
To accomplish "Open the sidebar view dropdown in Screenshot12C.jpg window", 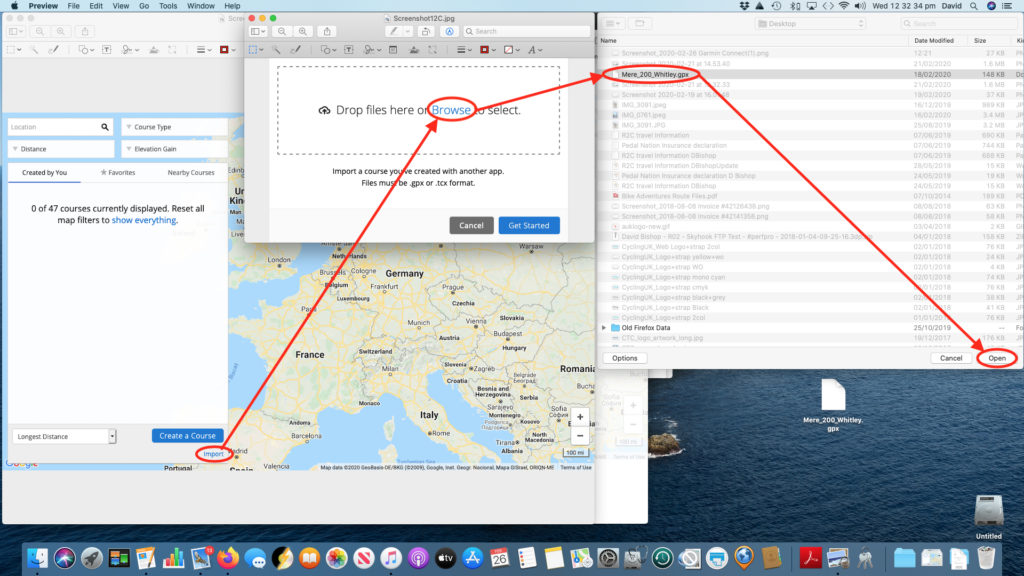I will 257,31.
